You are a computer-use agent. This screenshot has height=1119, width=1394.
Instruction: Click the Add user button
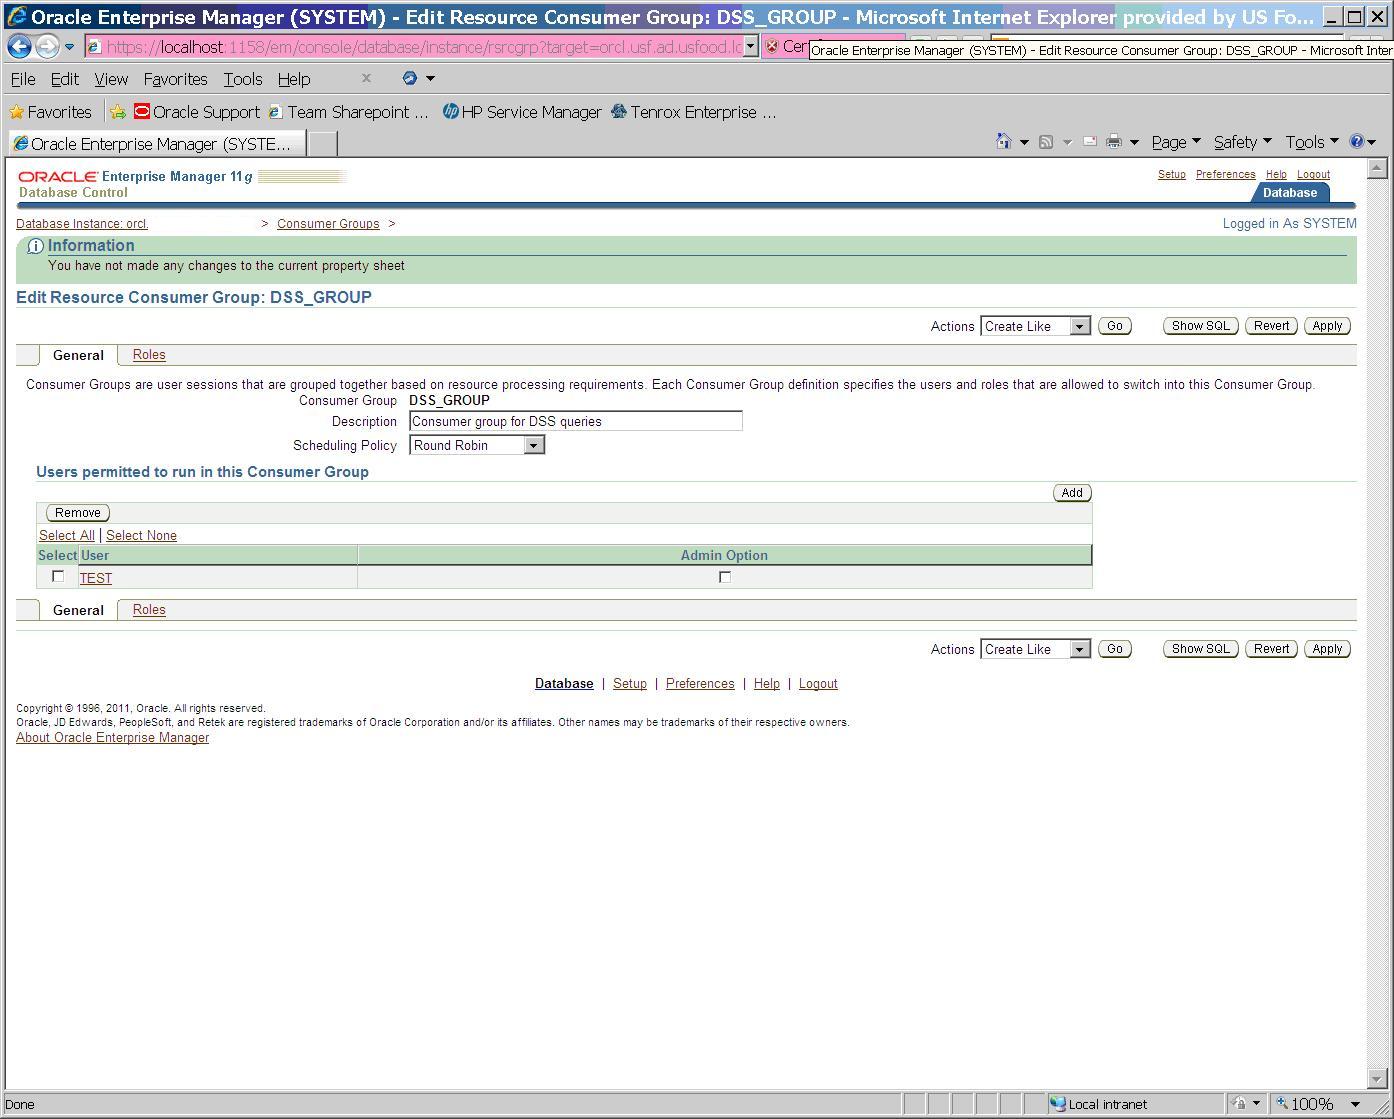1072,493
